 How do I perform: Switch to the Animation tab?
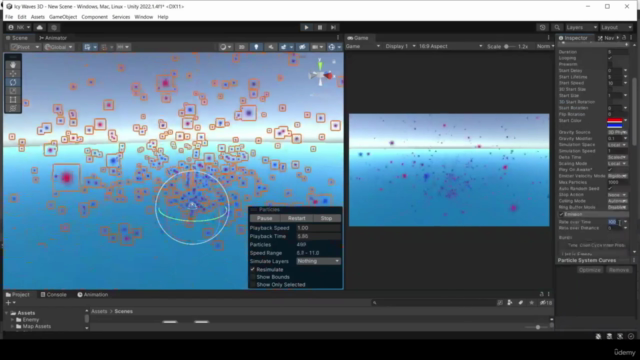click(x=93, y=294)
